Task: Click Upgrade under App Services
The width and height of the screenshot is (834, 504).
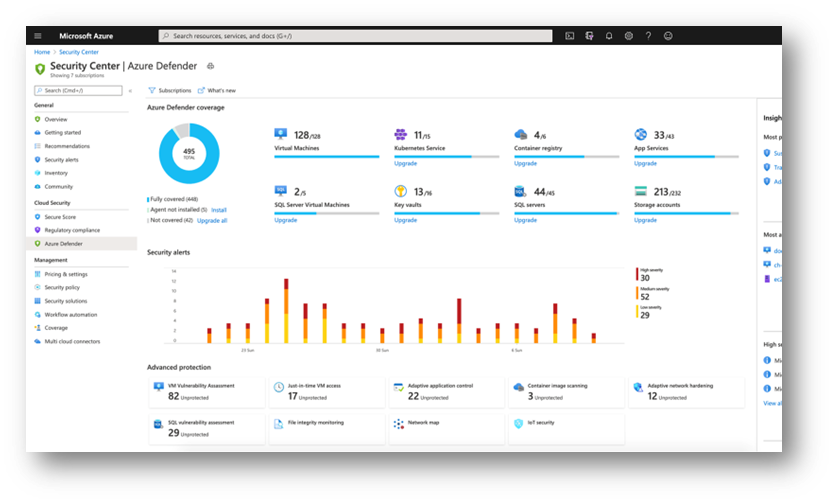Action: [645, 164]
